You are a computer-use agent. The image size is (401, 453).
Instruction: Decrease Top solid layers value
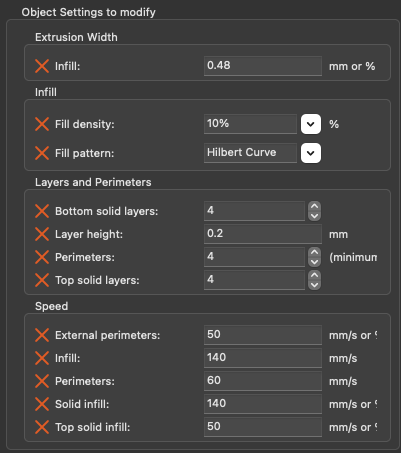pos(314,285)
